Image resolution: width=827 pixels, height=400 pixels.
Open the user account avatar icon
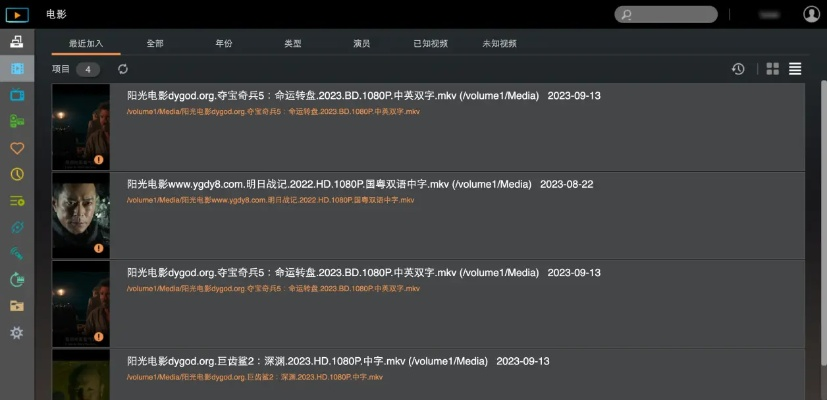pyautogui.click(x=811, y=14)
